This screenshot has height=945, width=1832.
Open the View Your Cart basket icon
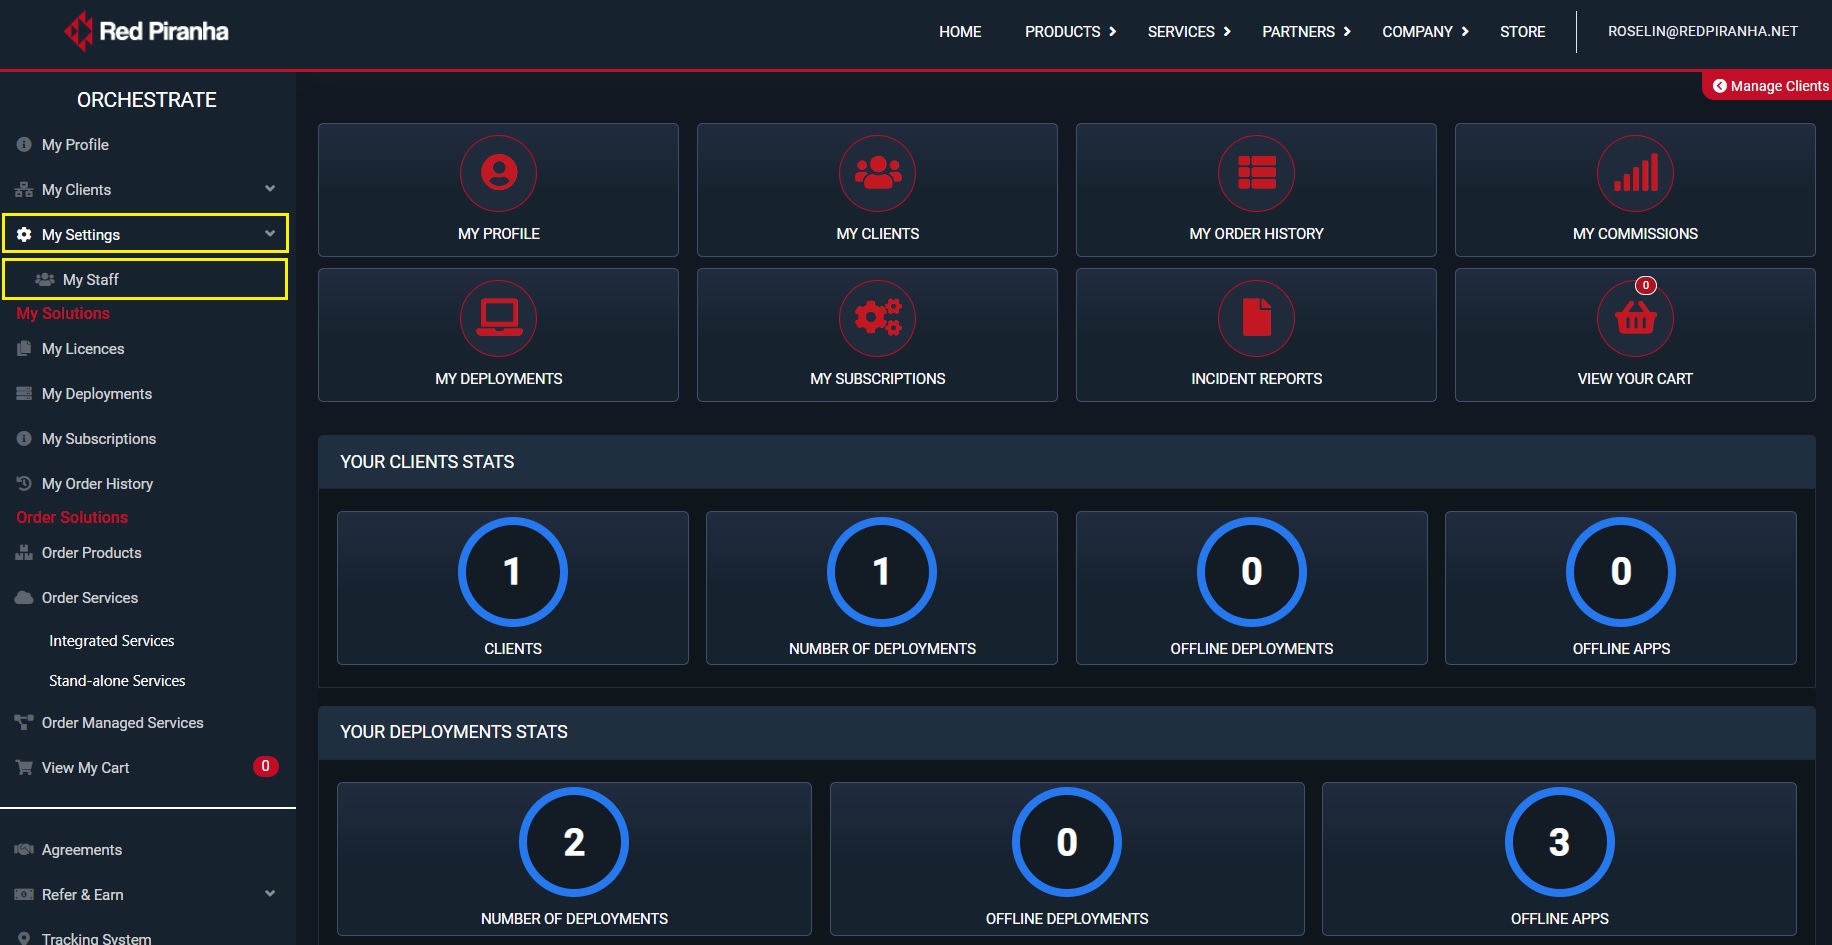[x=1635, y=318]
